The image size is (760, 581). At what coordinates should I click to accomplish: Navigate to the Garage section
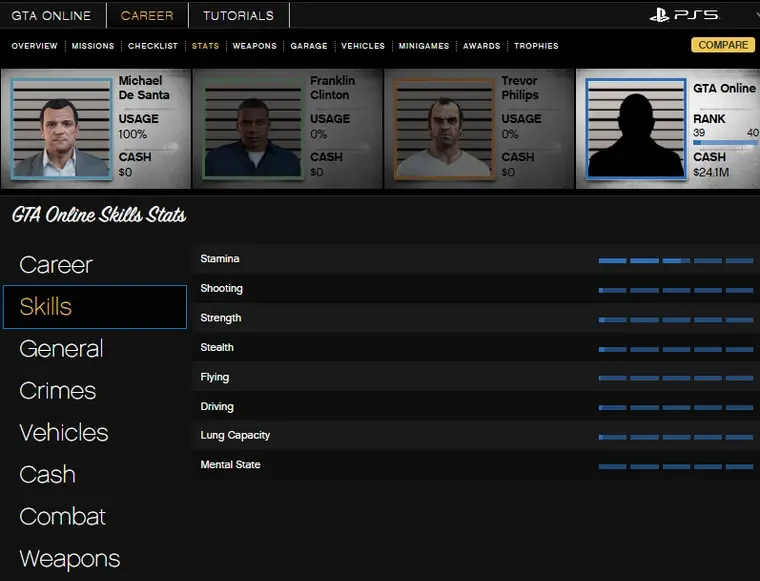(x=309, y=46)
